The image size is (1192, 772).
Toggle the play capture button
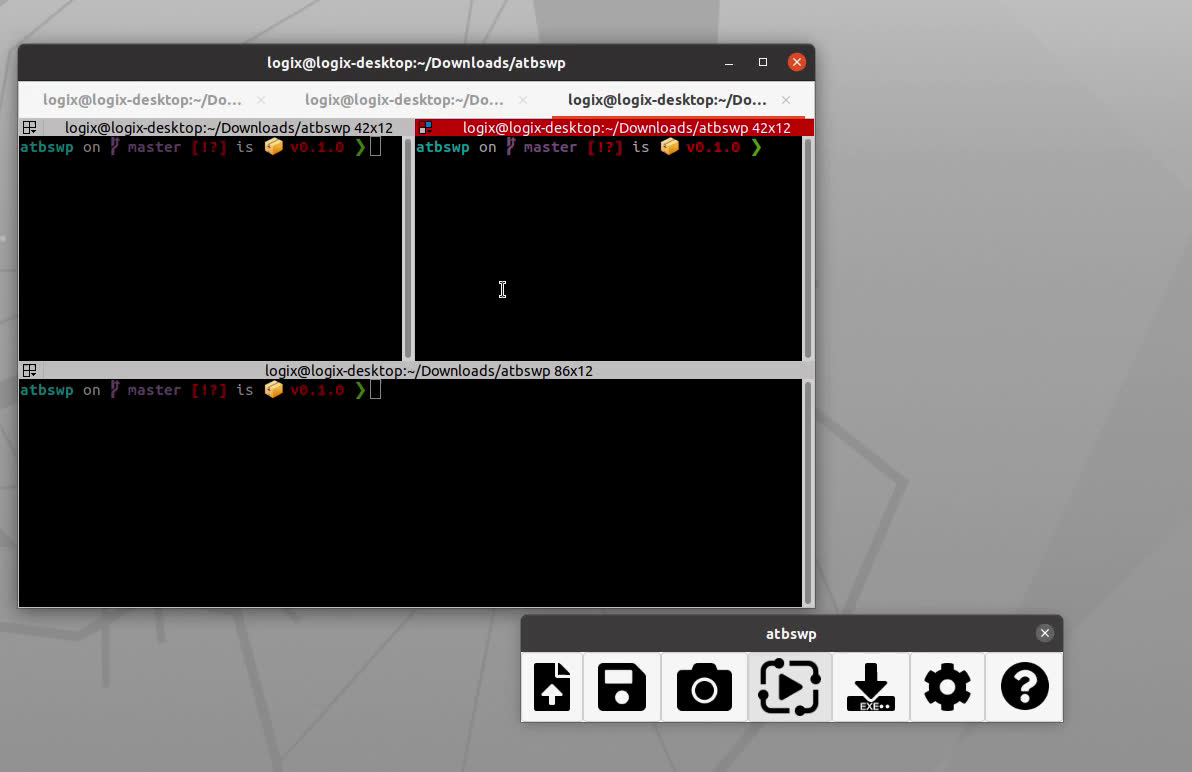pyautogui.click(x=789, y=687)
